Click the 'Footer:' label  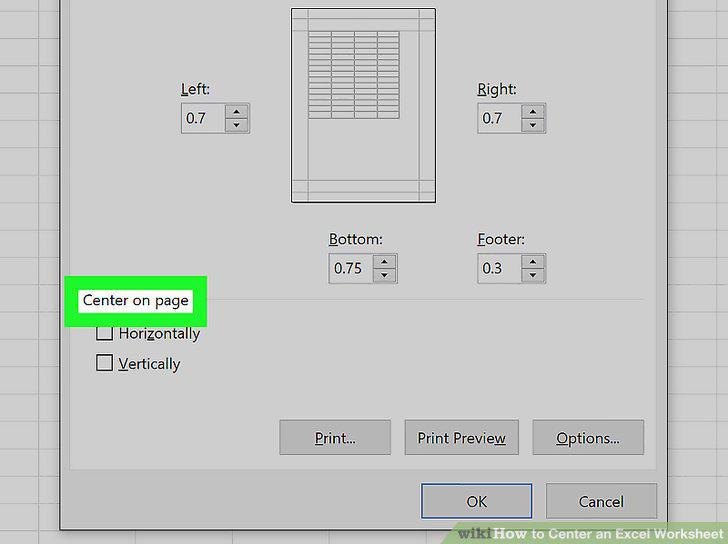pyautogui.click(x=501, y=239)
